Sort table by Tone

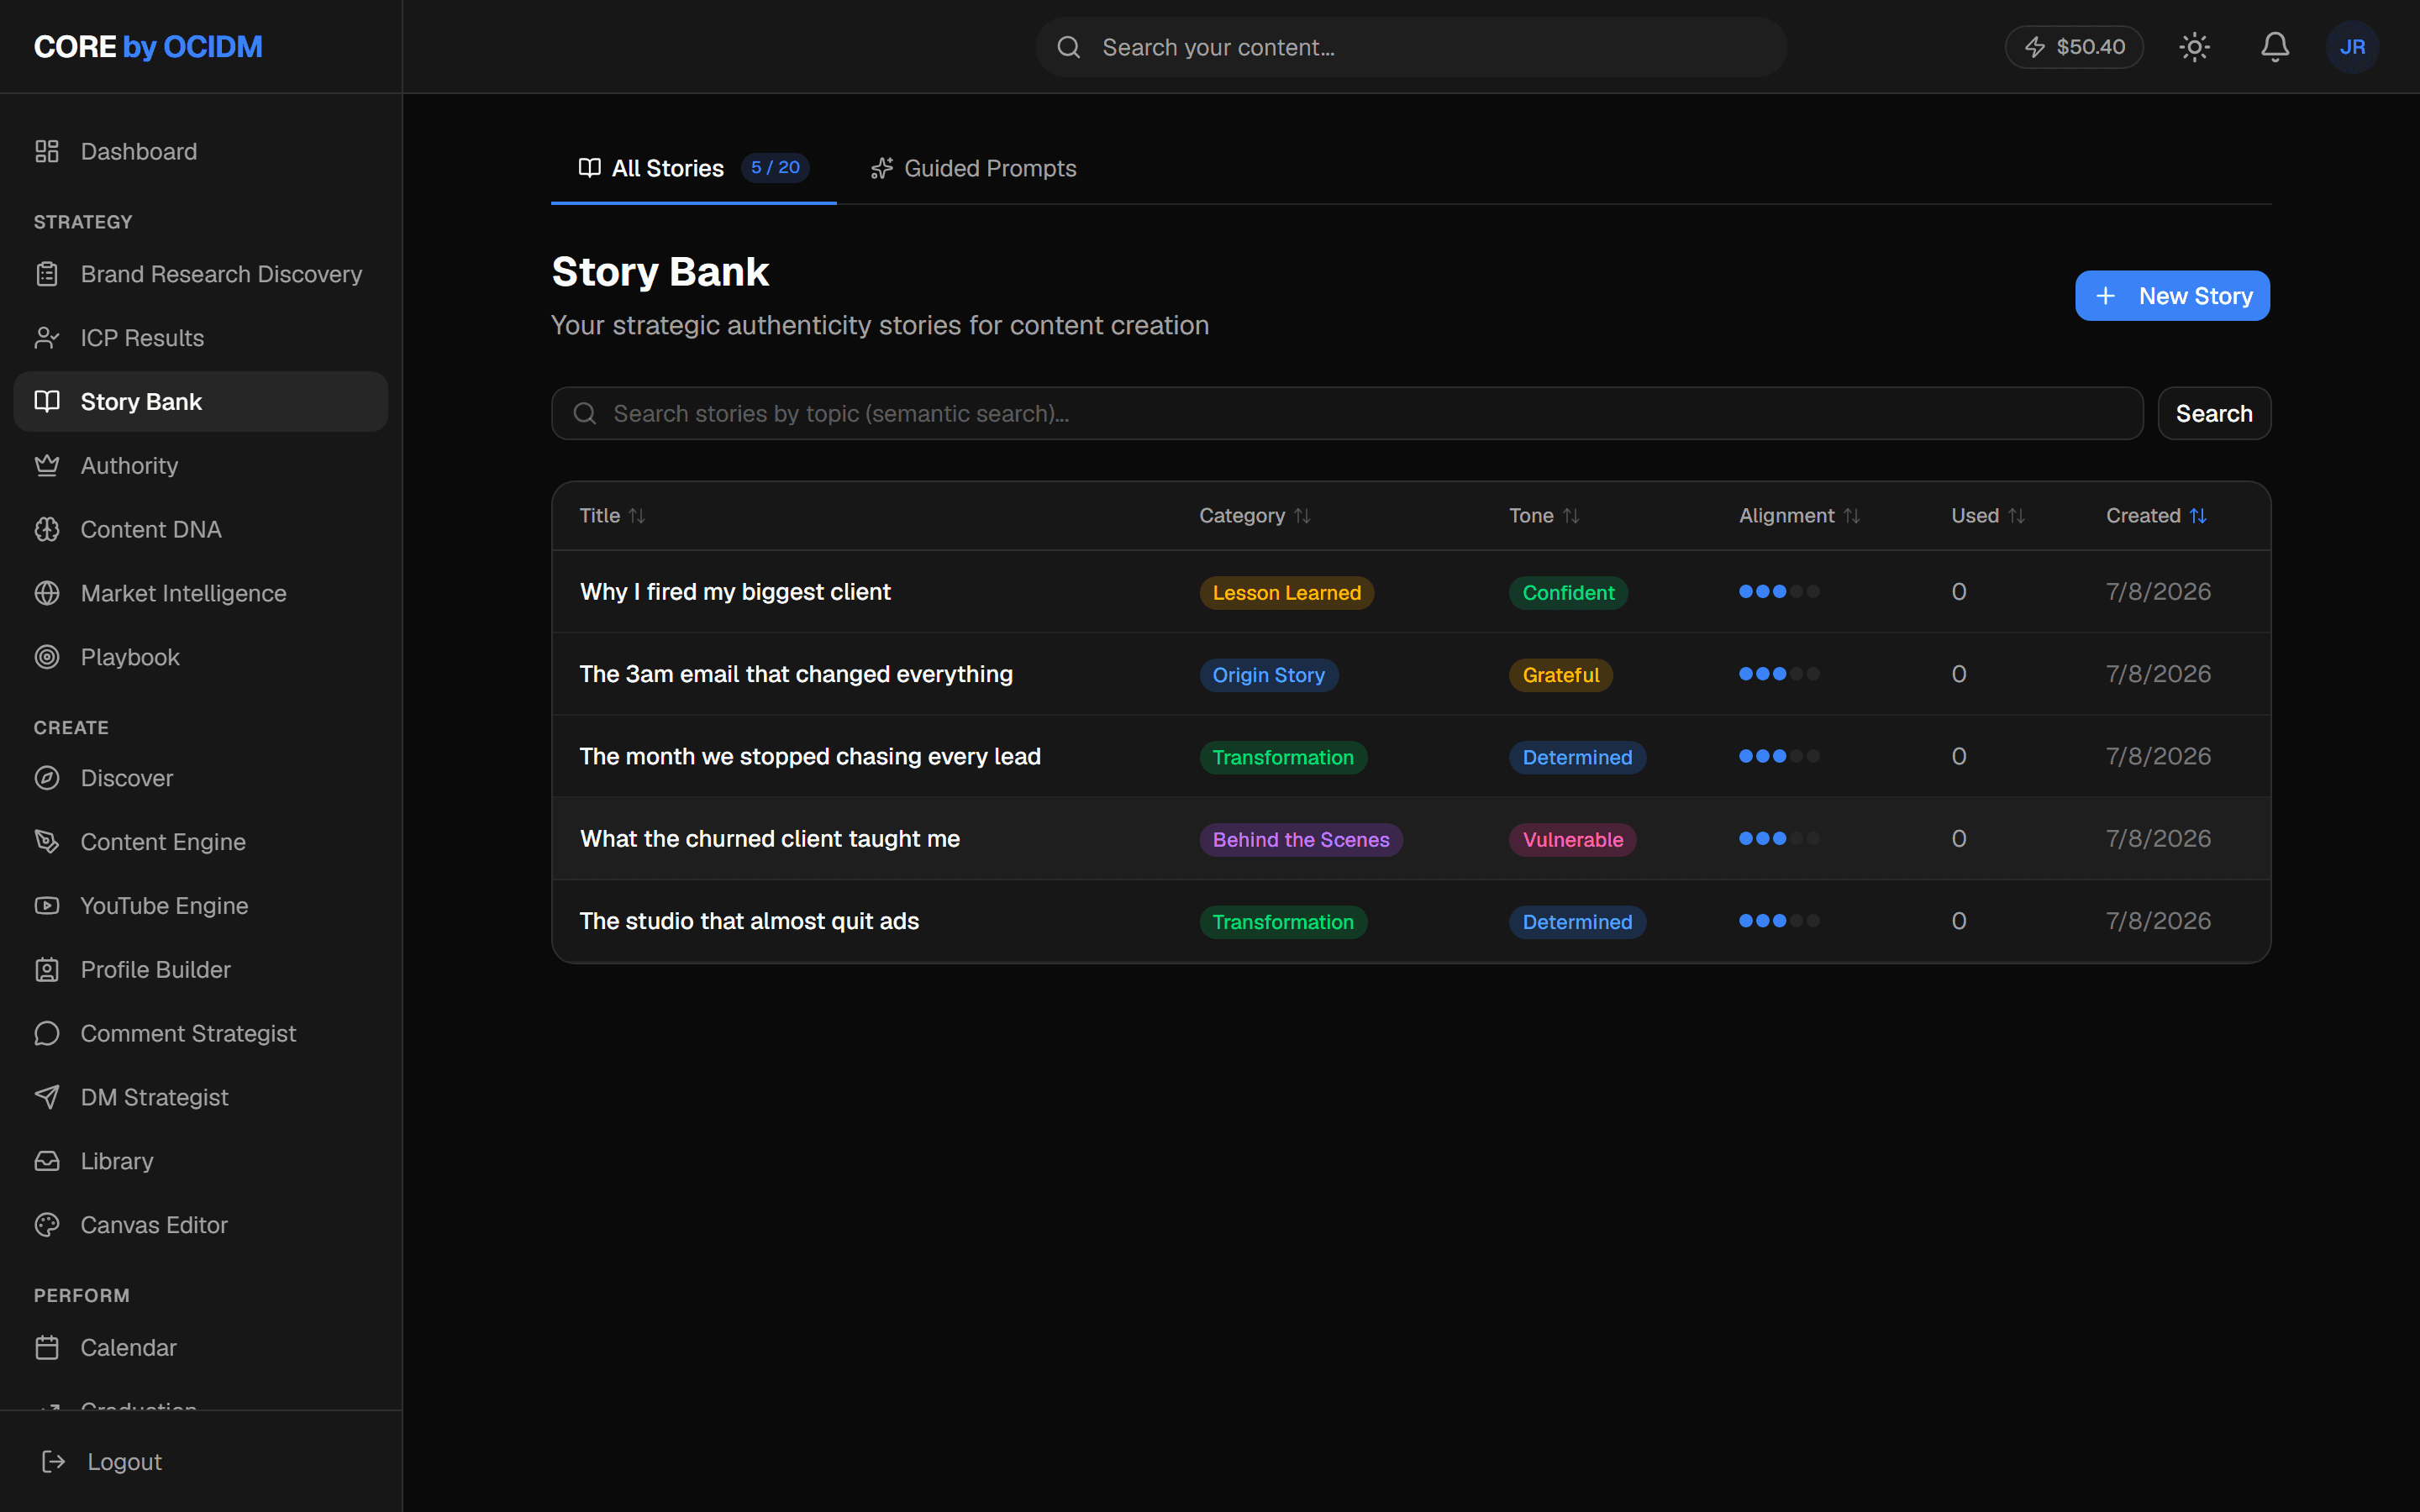1544,516
